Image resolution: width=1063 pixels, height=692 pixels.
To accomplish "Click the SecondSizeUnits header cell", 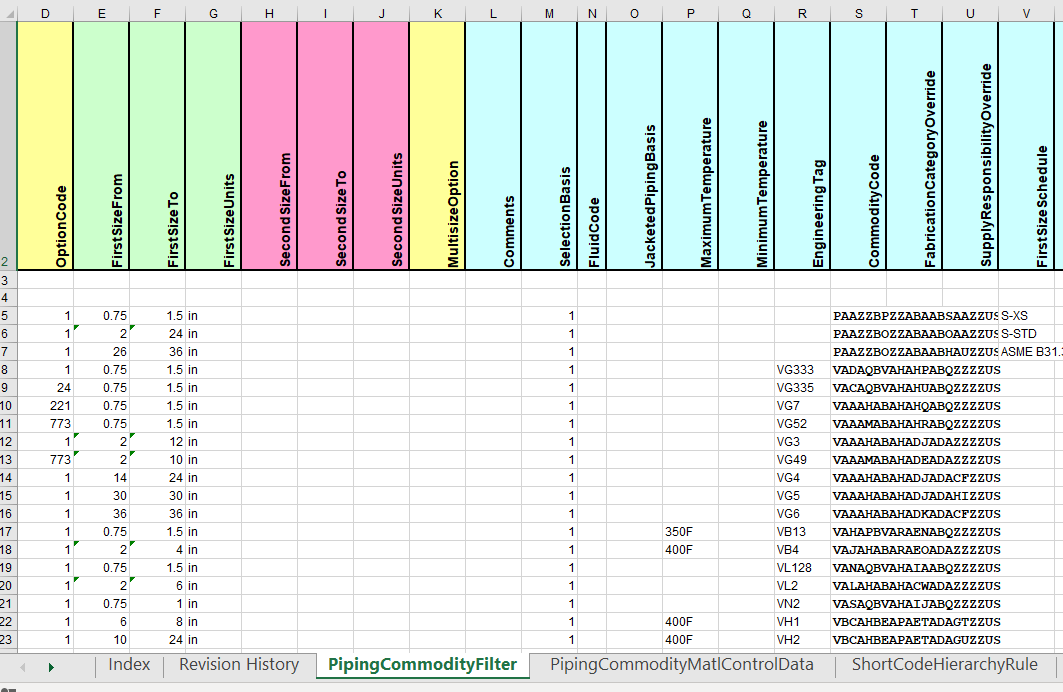I will (381, 146).
